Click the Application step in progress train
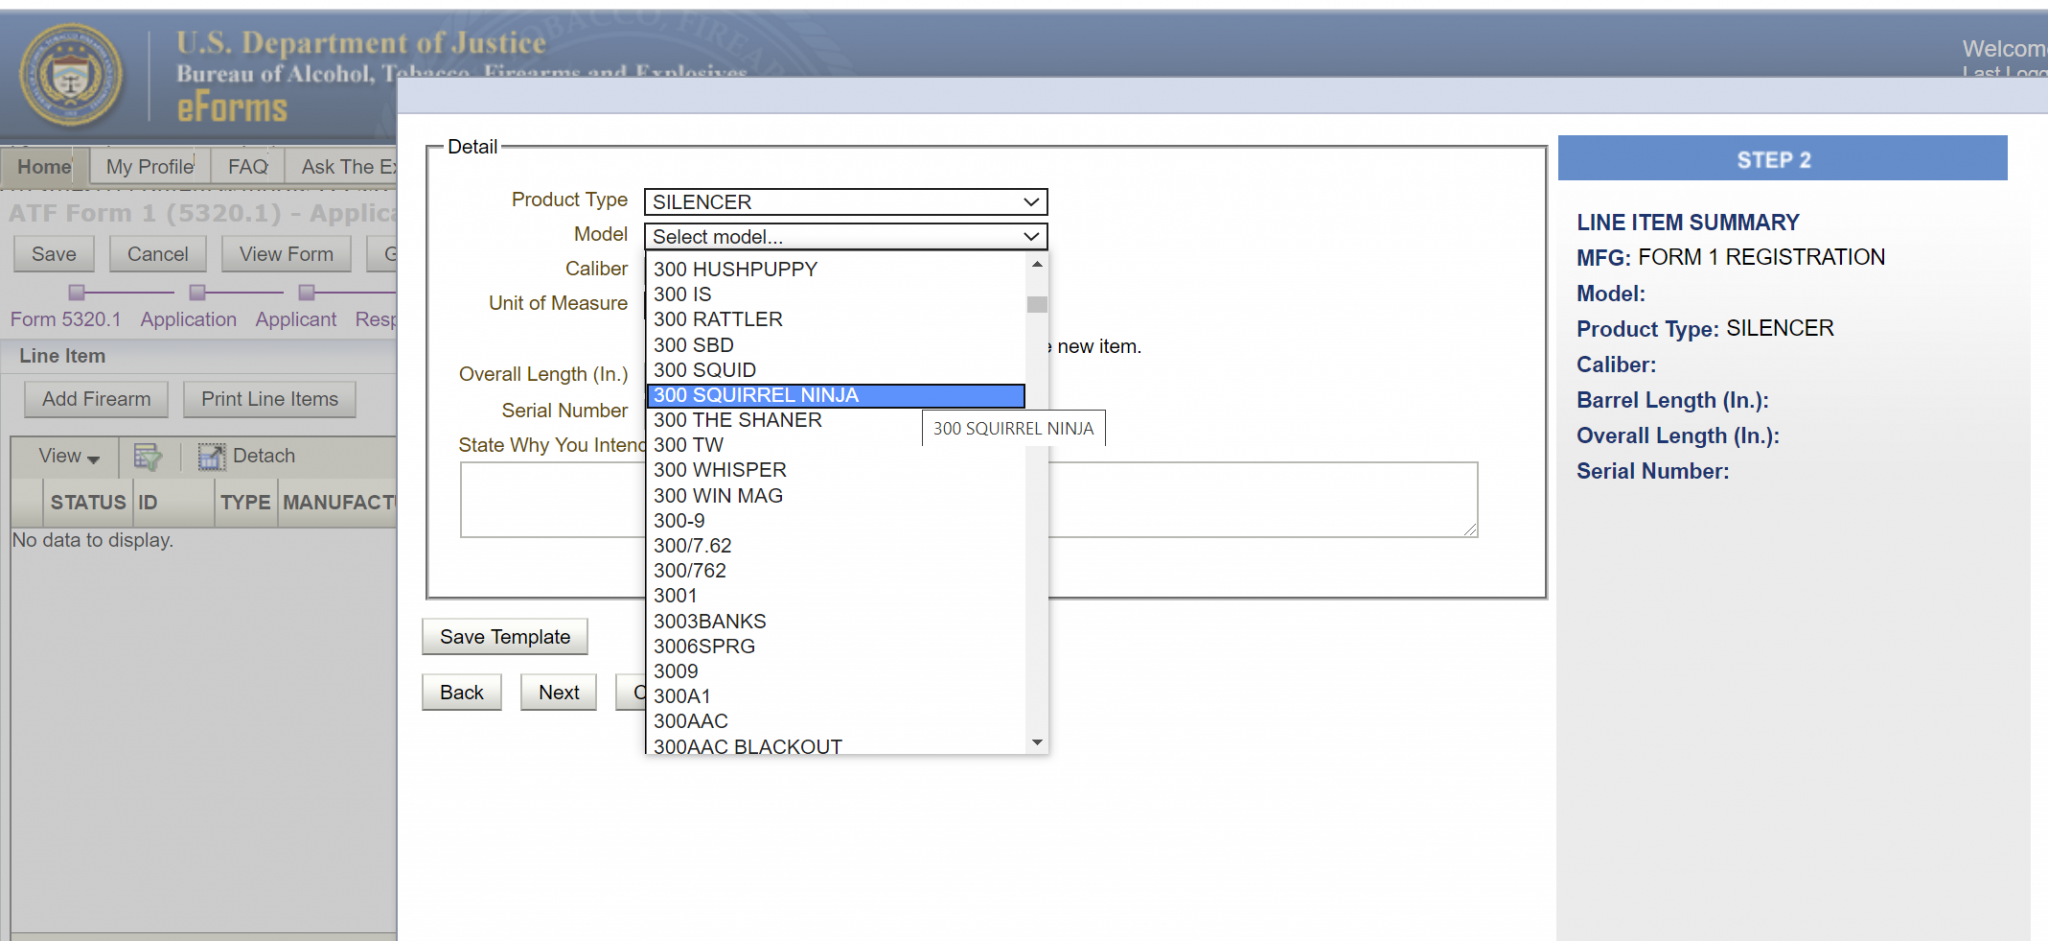The width and height of the screenshot is (2048, 941). coord(188,319)
